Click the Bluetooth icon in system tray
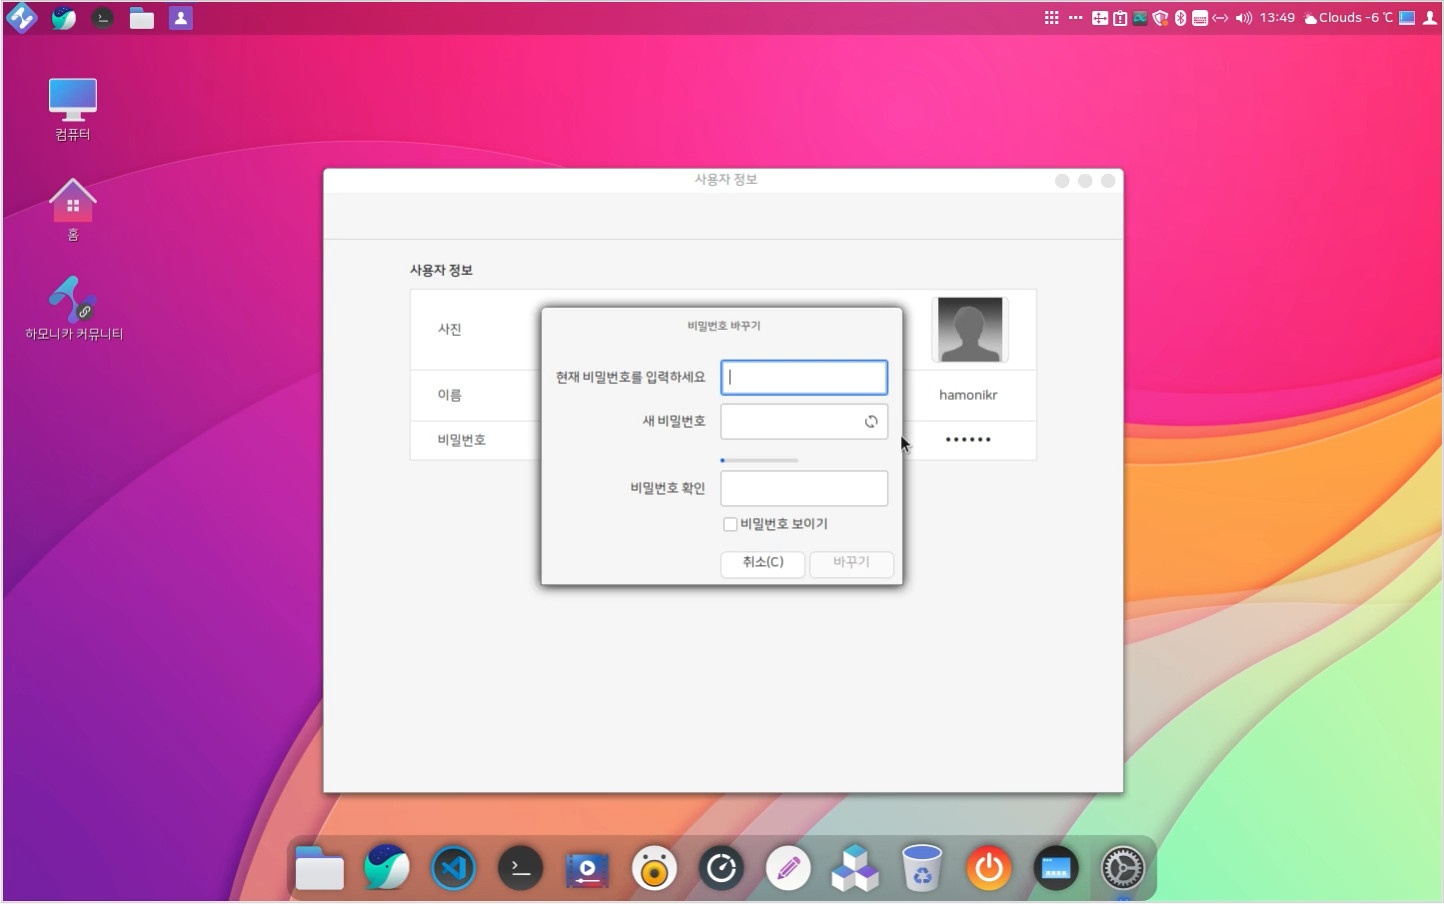 (x=1180, y=18)
